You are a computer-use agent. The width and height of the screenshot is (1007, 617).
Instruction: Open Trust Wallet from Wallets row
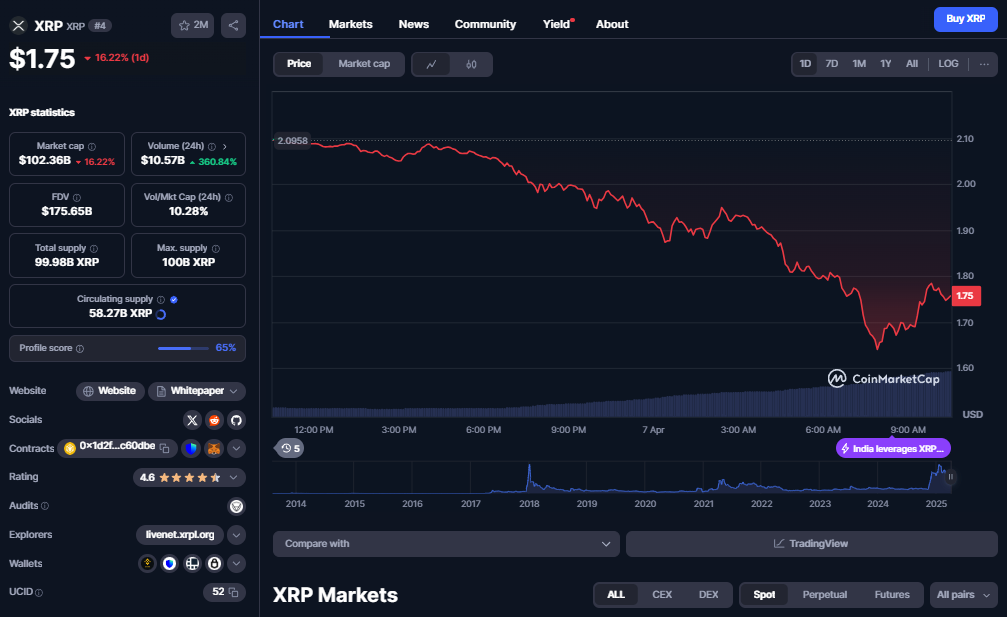(x=171, y=563)
